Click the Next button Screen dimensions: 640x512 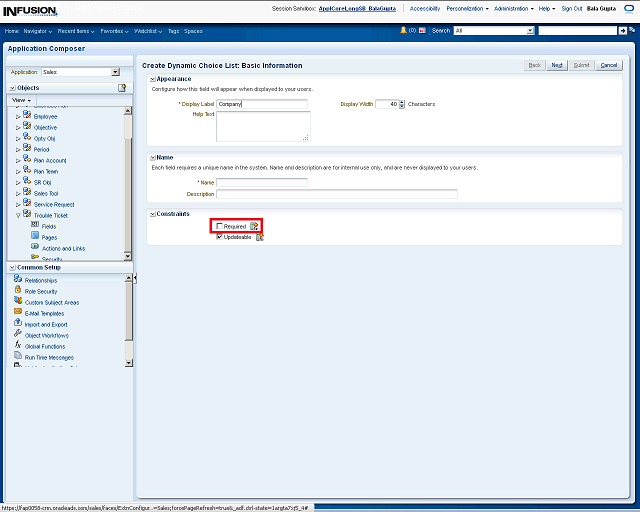point(557,65)
